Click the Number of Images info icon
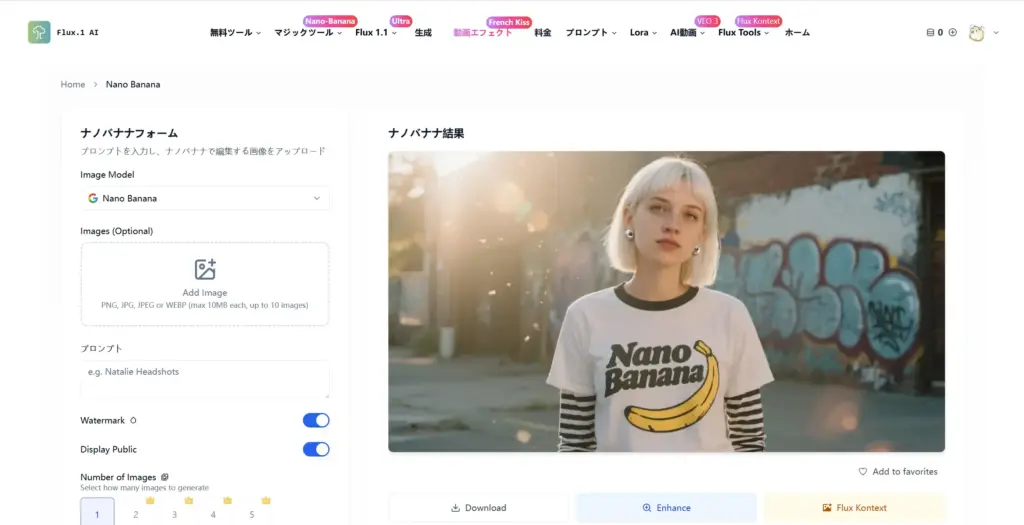The width and height of the screenshot is (1024, 525). coord(165,477)
